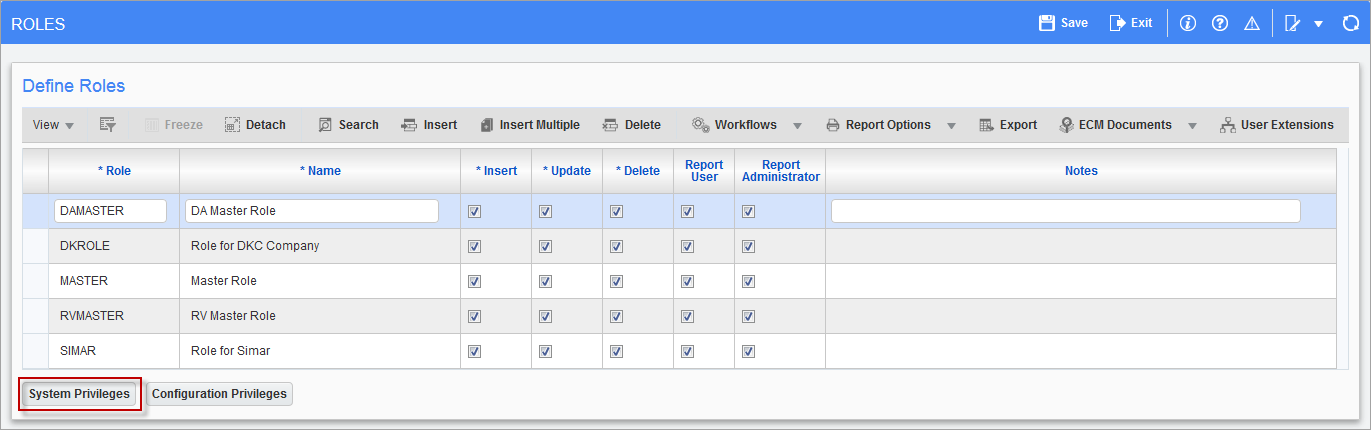Toggle Report Administrator checkbox for SIMAR
1371x430 pixels.
(x=749, y=351)
